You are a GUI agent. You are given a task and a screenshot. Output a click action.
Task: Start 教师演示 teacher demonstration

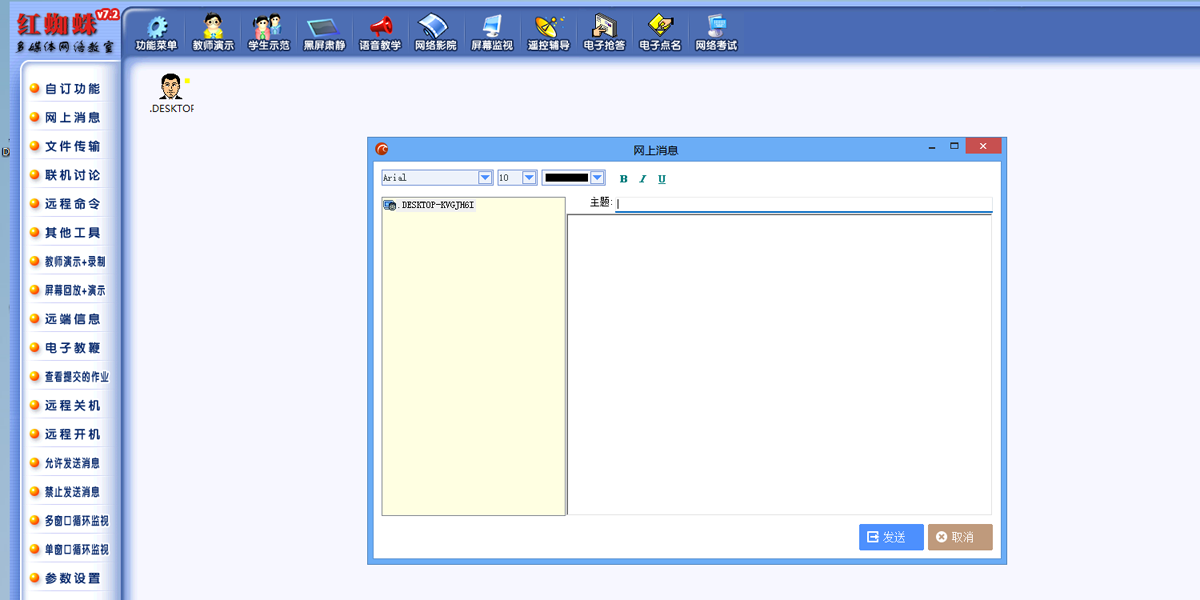coord(213,29)
